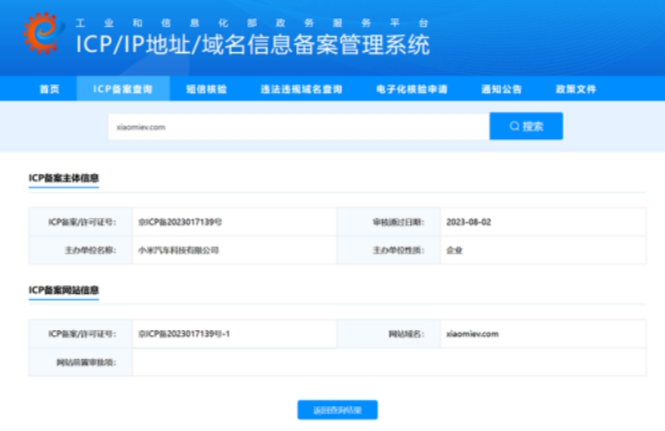
Task: Click the ICP/IP地址/域名信息备案管理系统 title
Action: click(253, 45)
